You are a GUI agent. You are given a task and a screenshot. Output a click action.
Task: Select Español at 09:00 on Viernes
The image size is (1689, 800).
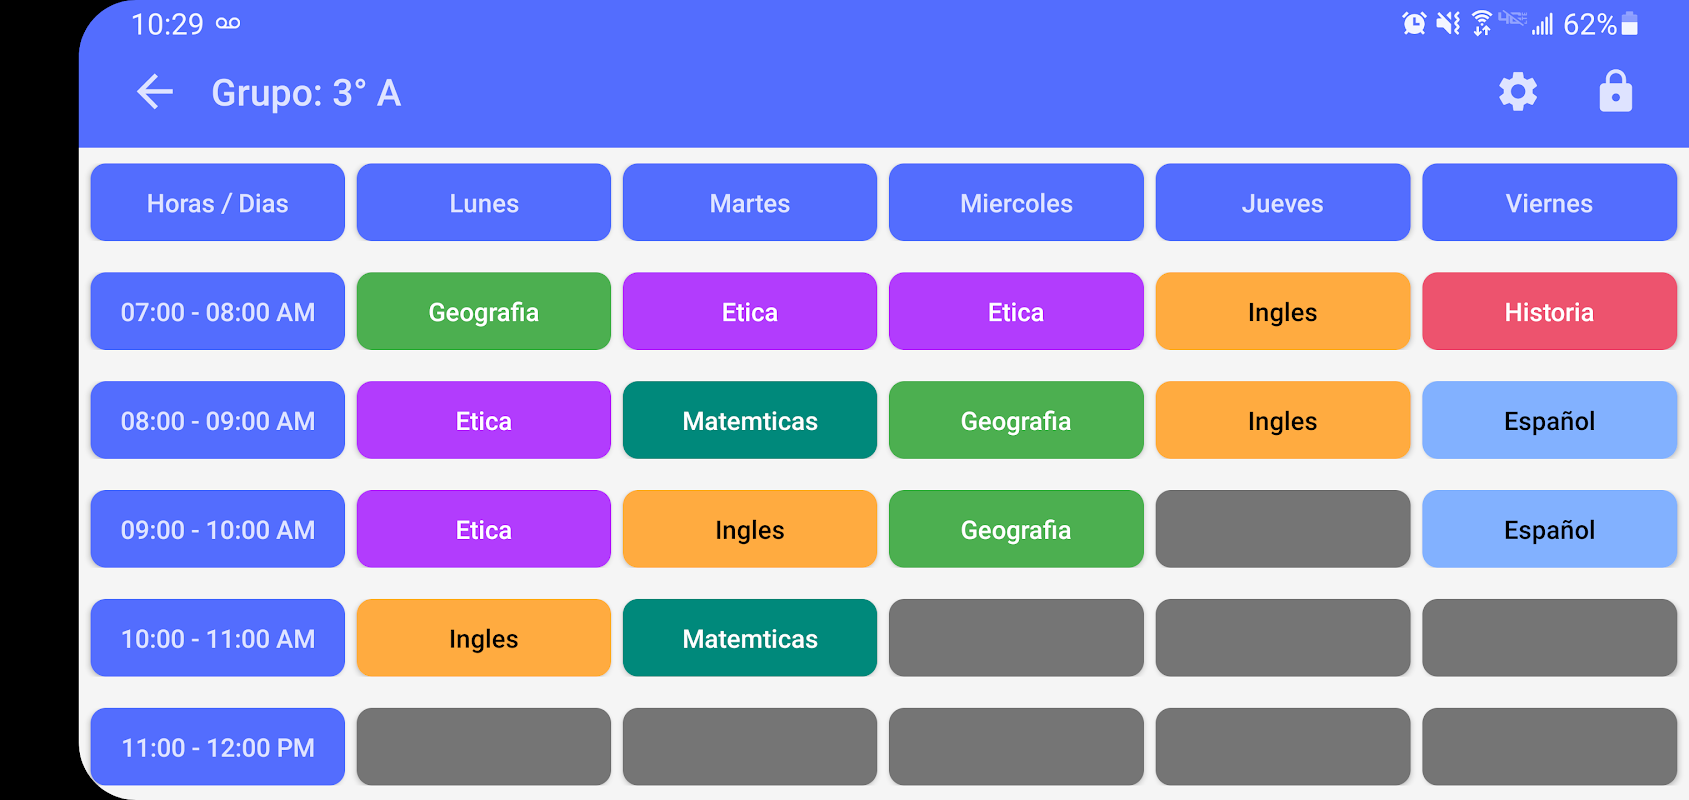(1548, 530)
